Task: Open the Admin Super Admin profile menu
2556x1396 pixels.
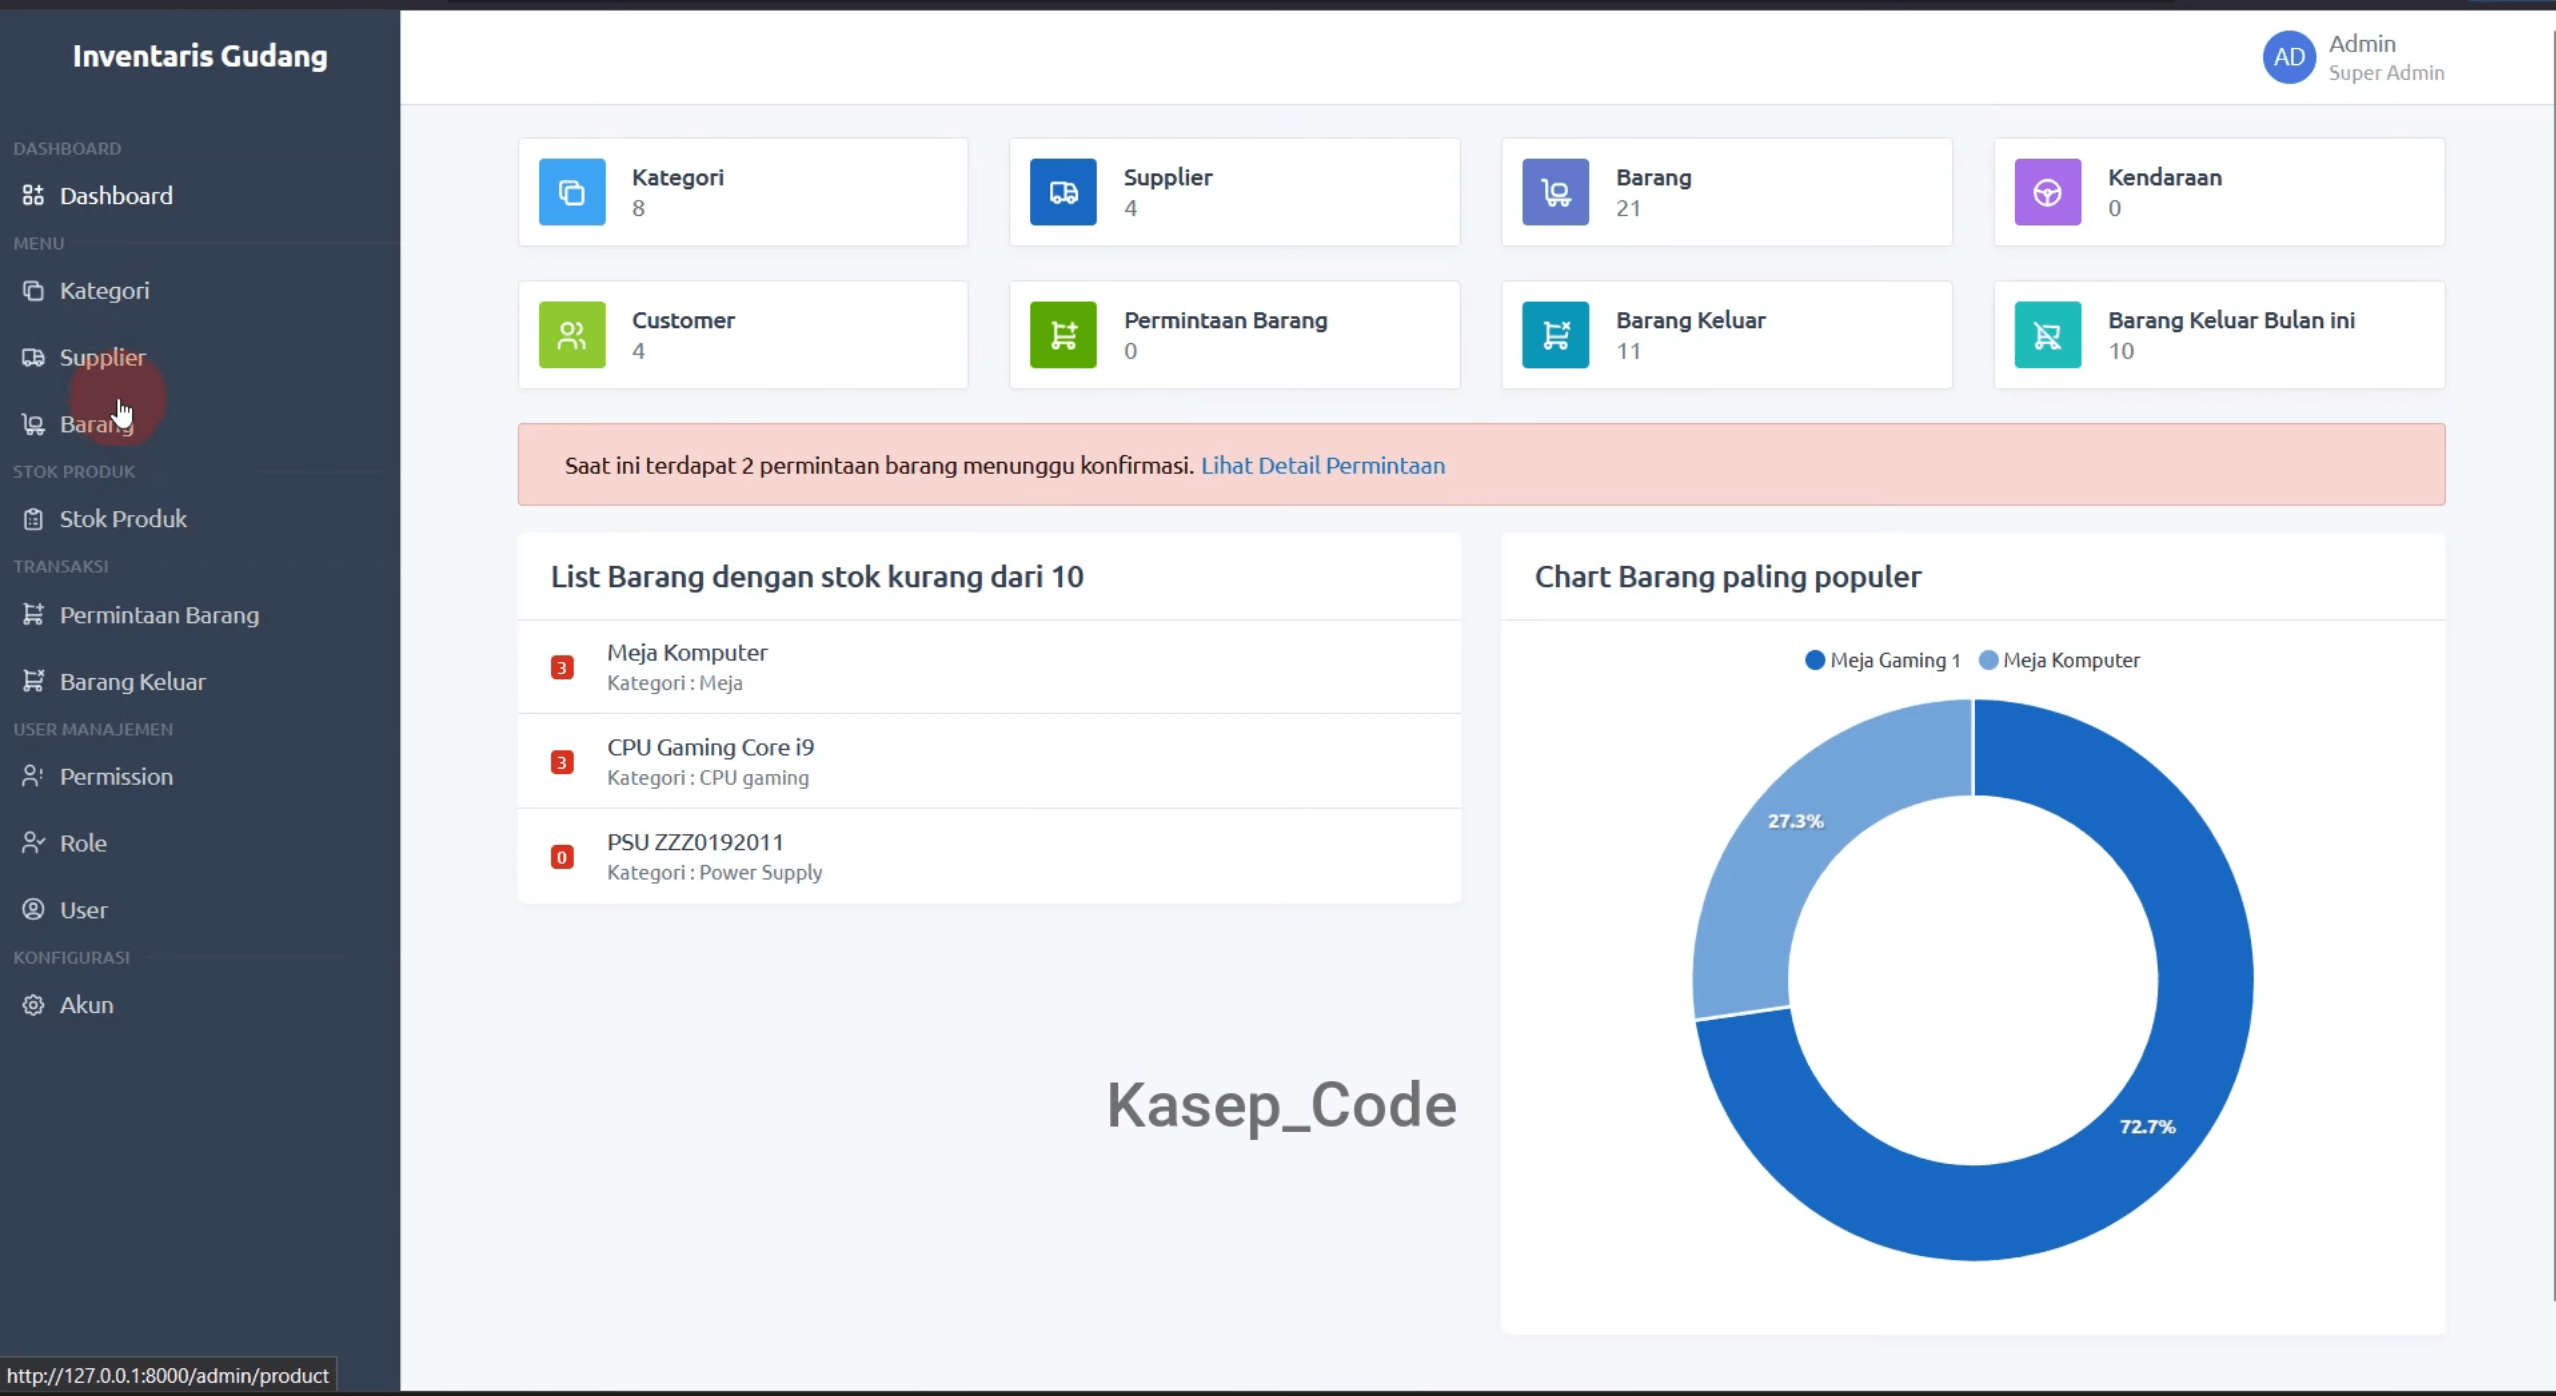Action: pyautogui.click(x=2354, y=57)
